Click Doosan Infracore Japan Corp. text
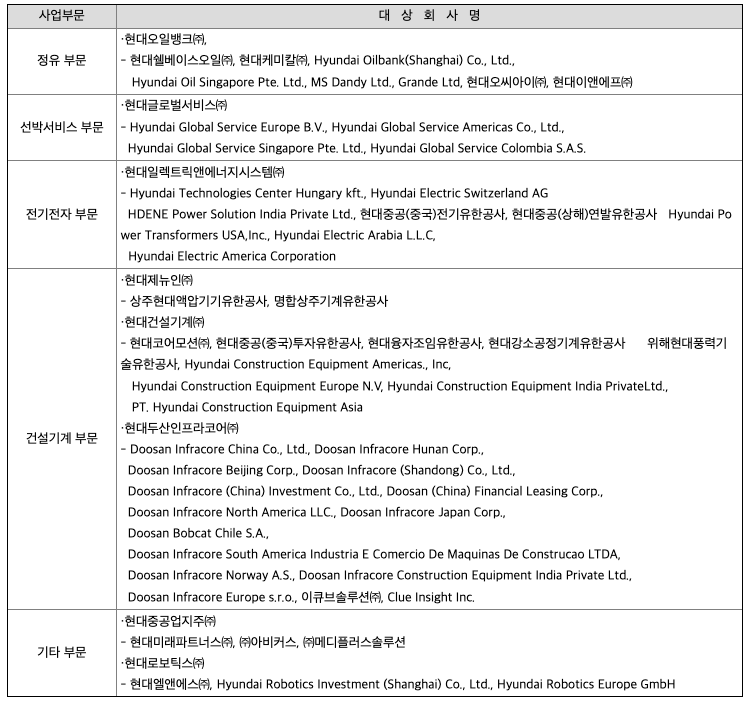754x701 pixels. tap(422, 513)
